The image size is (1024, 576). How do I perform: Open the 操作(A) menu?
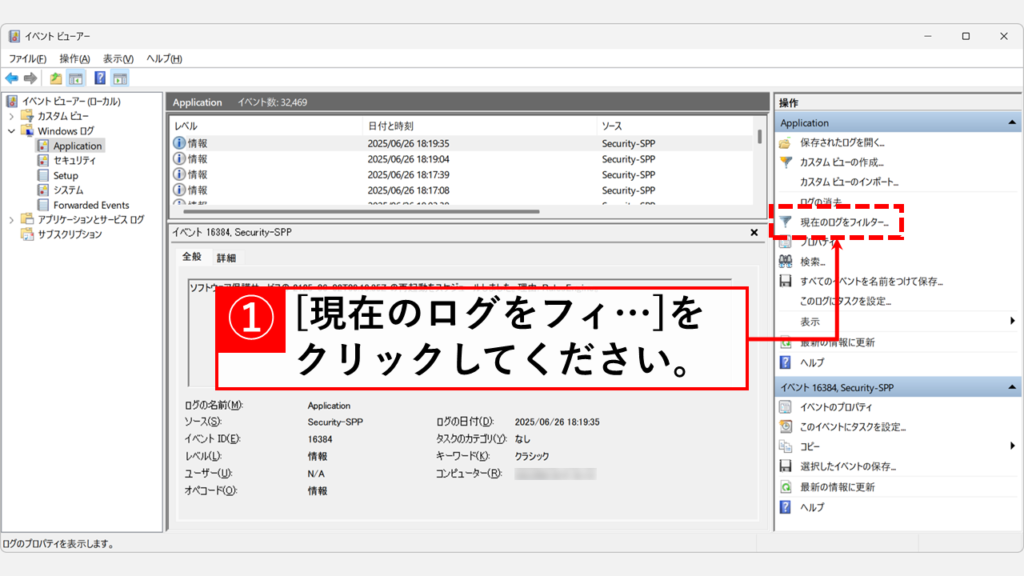click(x=74, y=59)
